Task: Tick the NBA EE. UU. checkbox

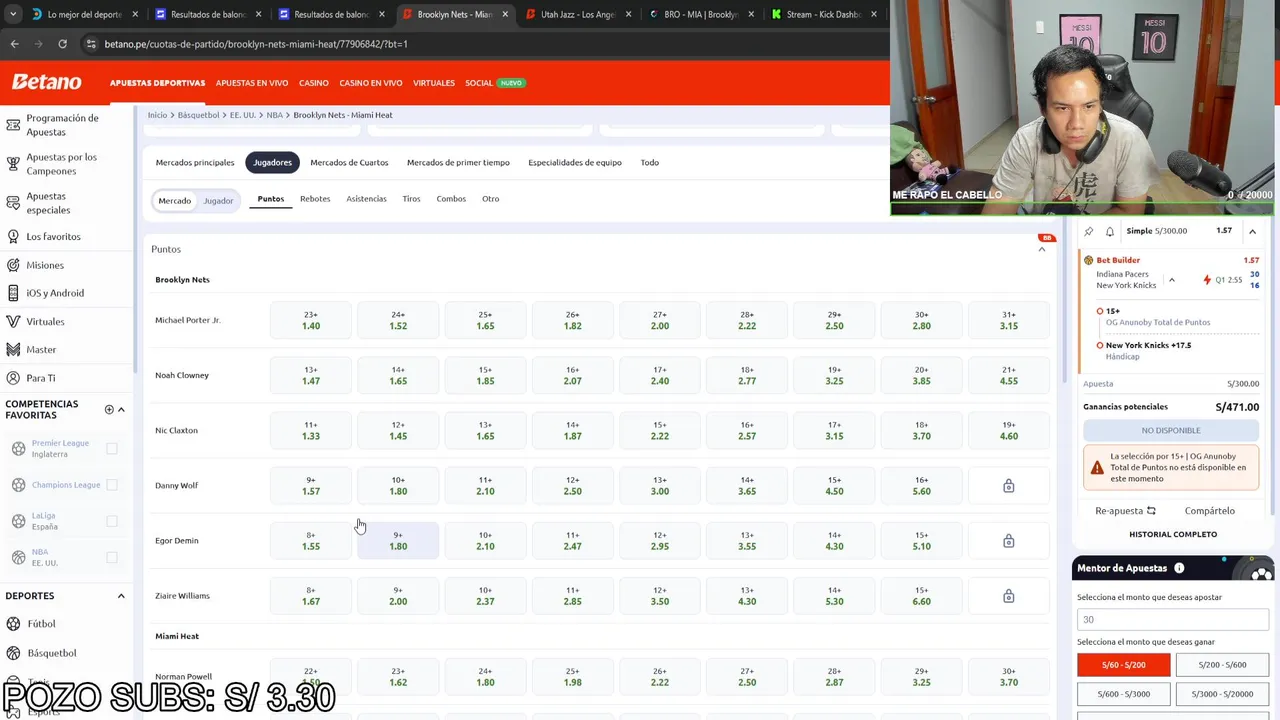Action: 112,557
